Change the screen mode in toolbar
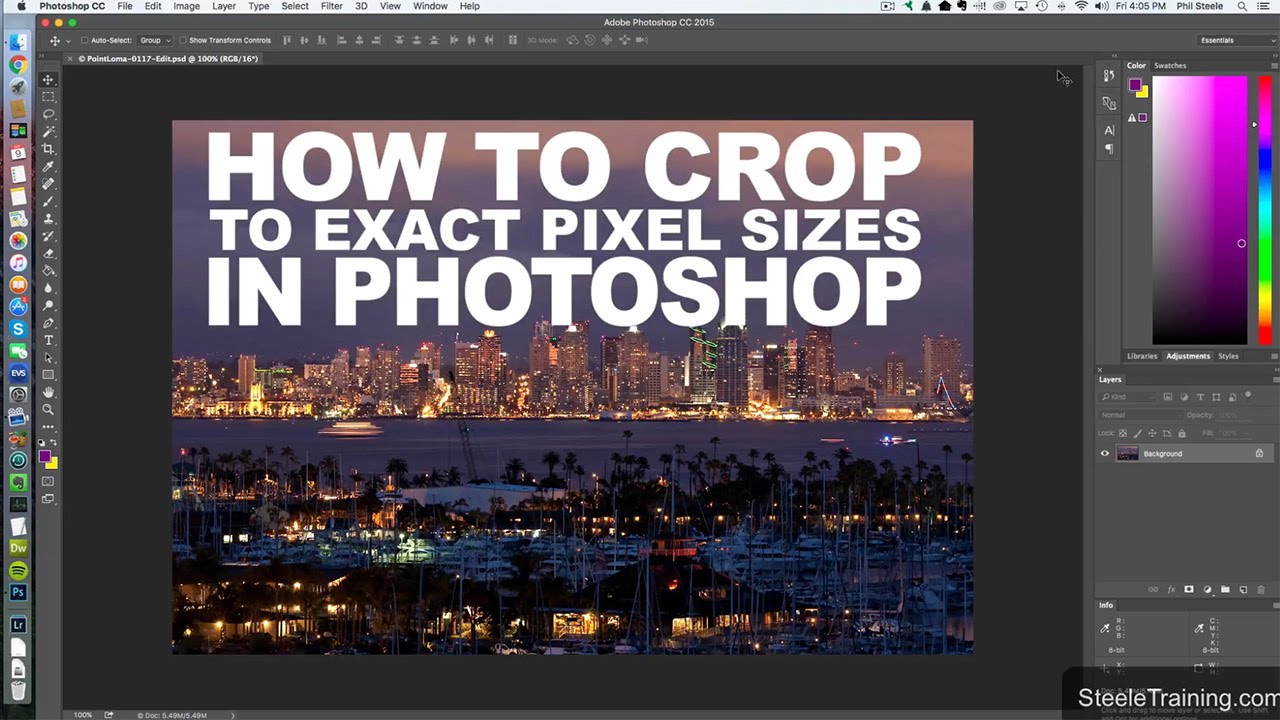This screenshot has height=720, width=1280. tap(48, 499)
